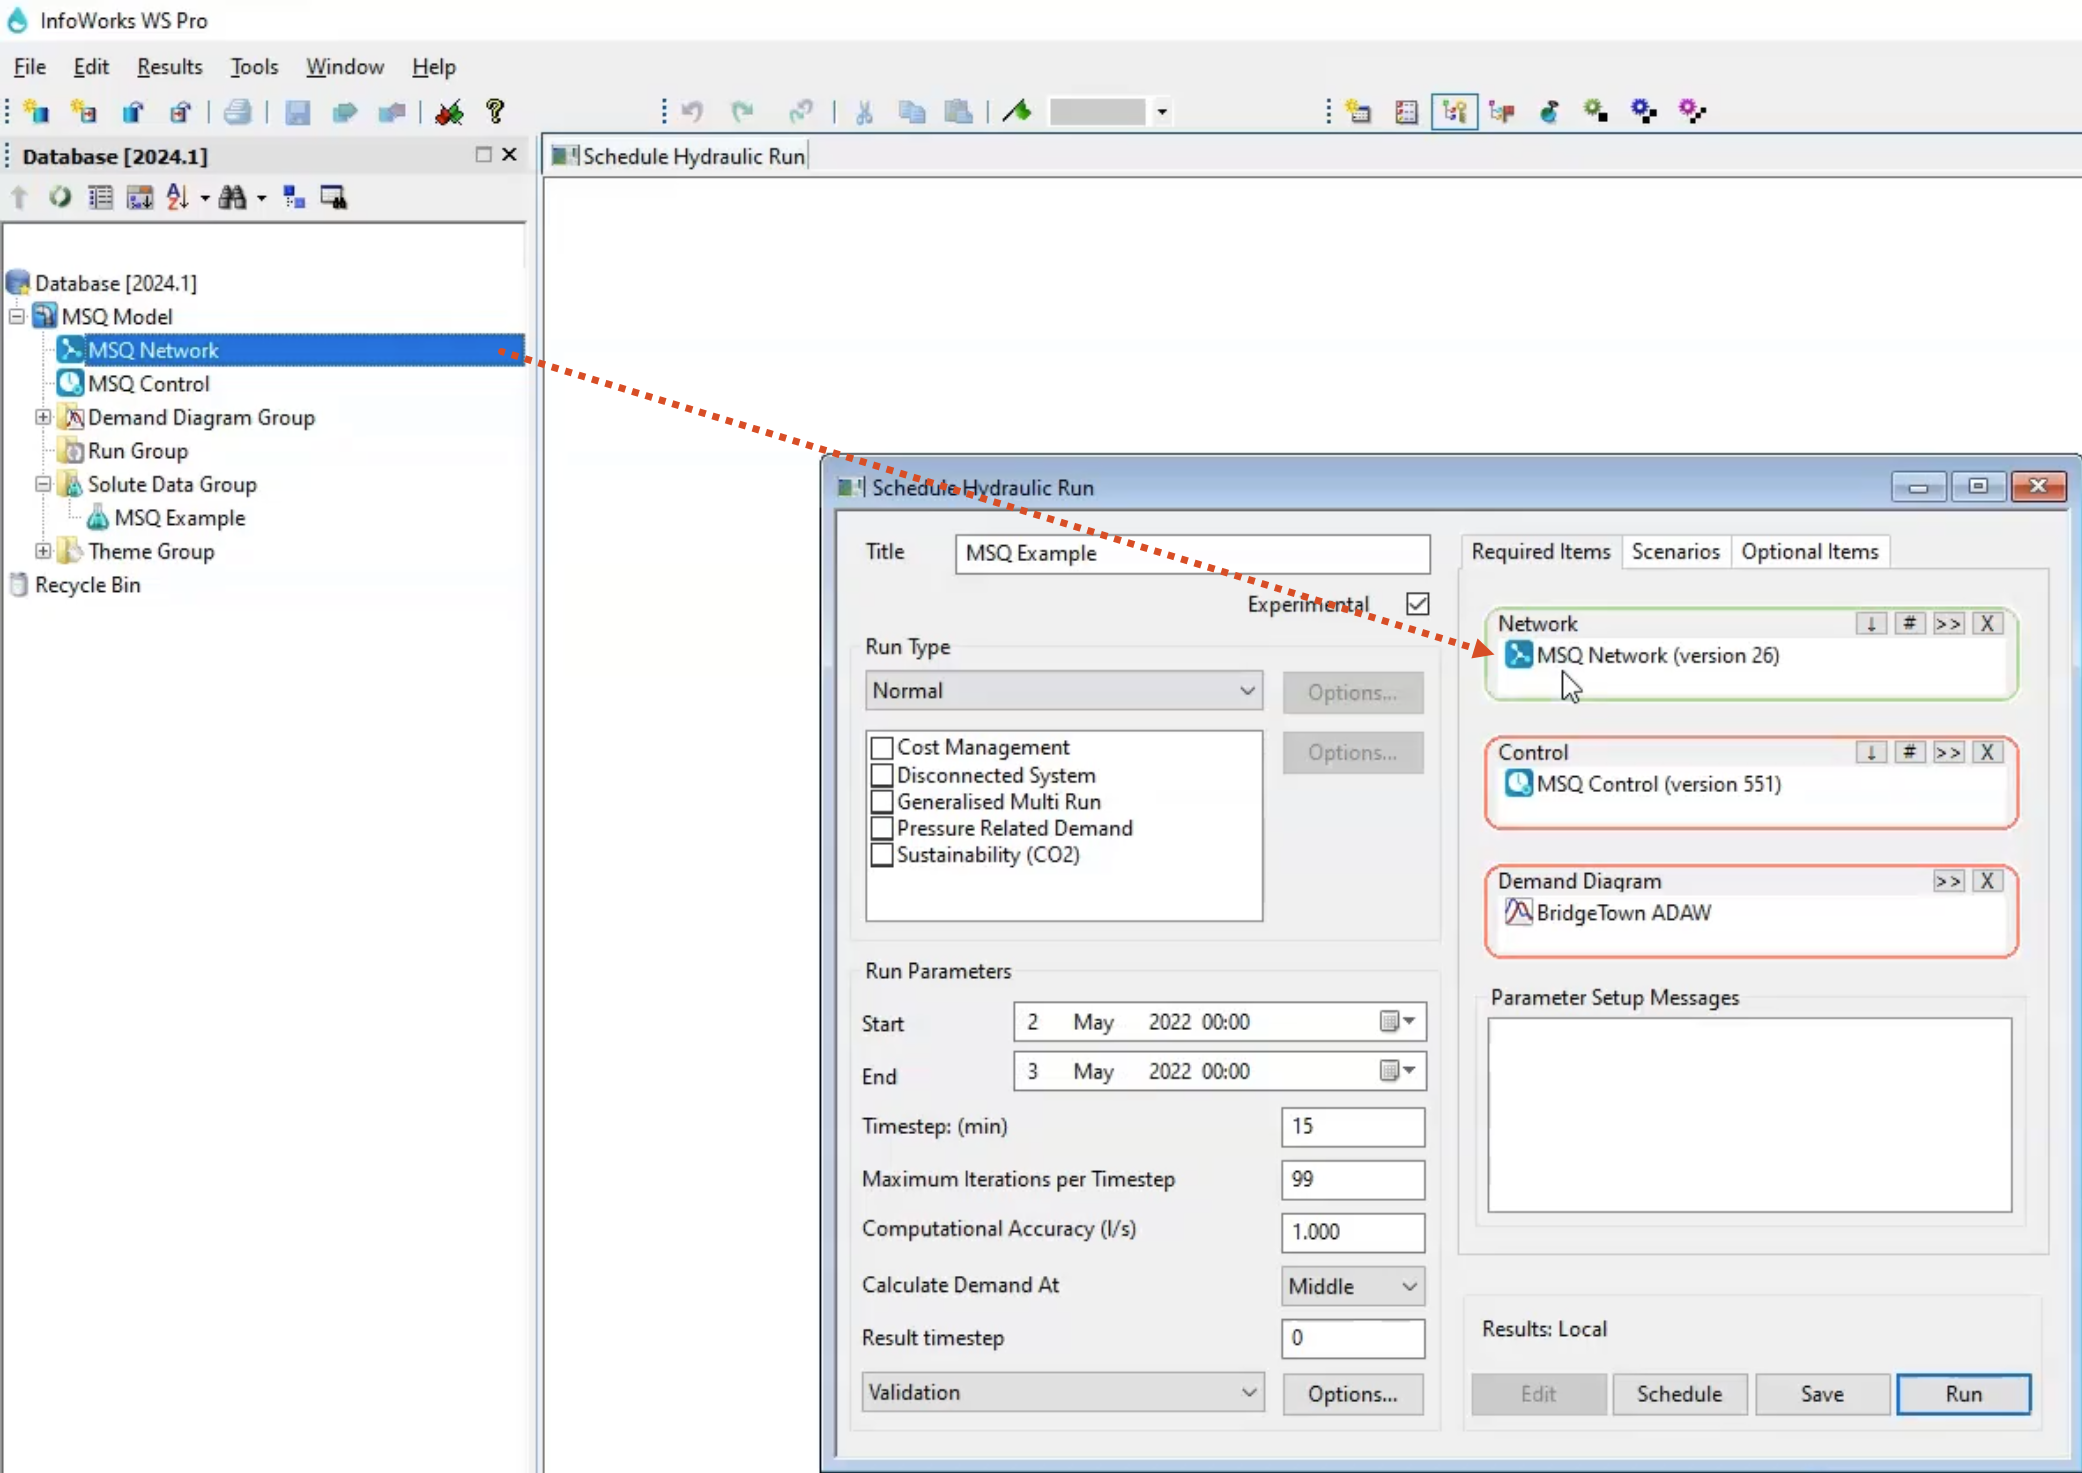The height and width of the screenshot is (1473, 2082).
Task: Select the Recycle Bin tree item
Action: (87, 584)
